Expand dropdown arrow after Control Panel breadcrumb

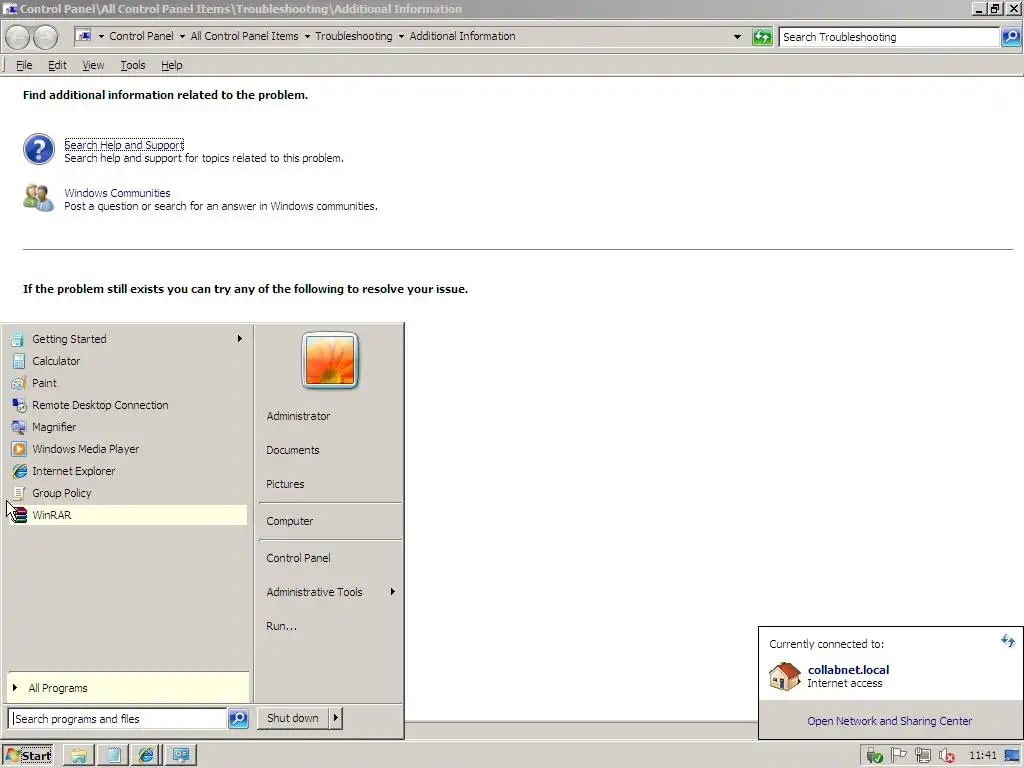click(x=182, y=37)
